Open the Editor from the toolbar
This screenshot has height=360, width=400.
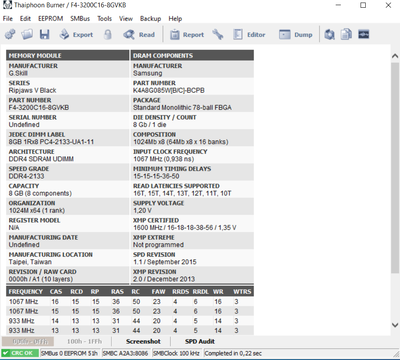tap(249, 34)
